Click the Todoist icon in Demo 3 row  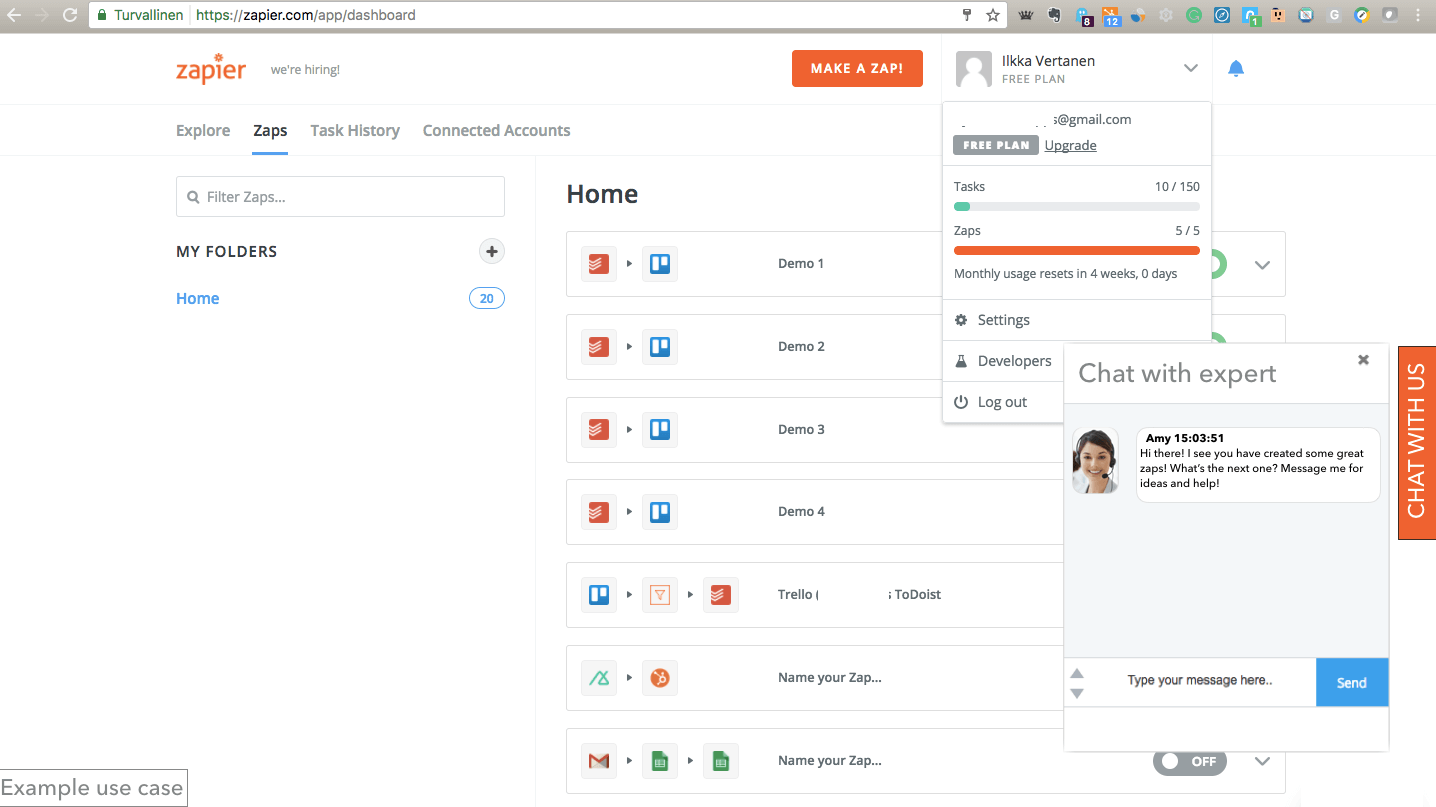tap(598, 430)
